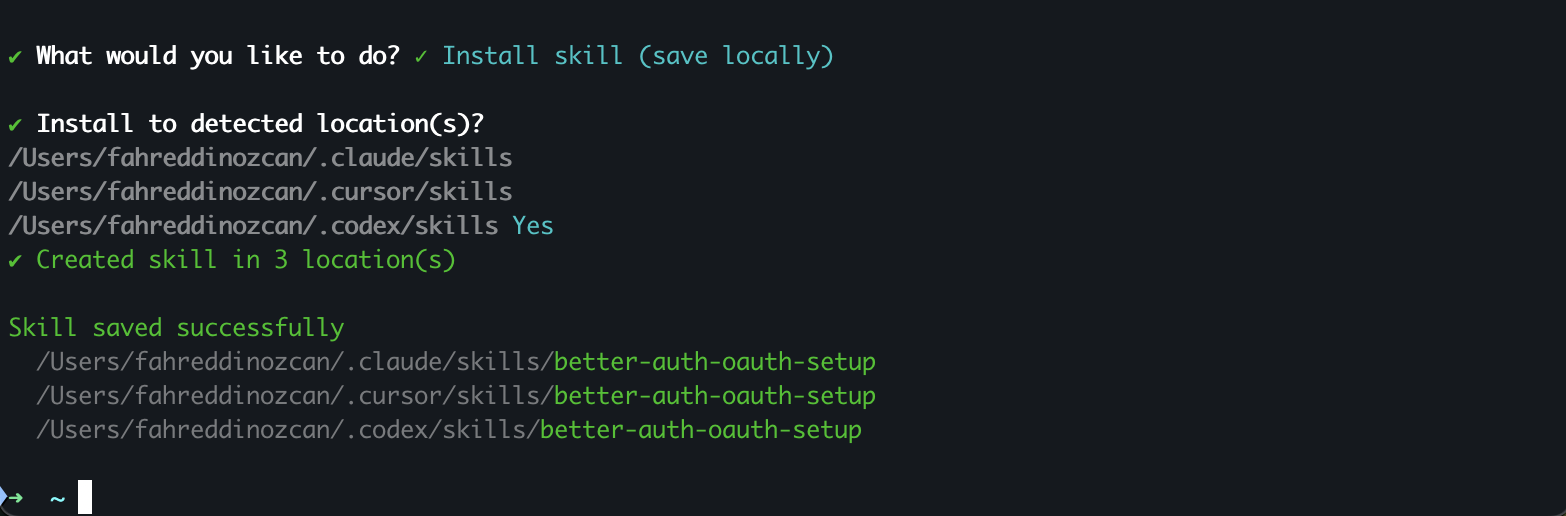1566x516 pixels.
Task: Click the "What would you like to do?" question
Action: click(x=218, y=56)
